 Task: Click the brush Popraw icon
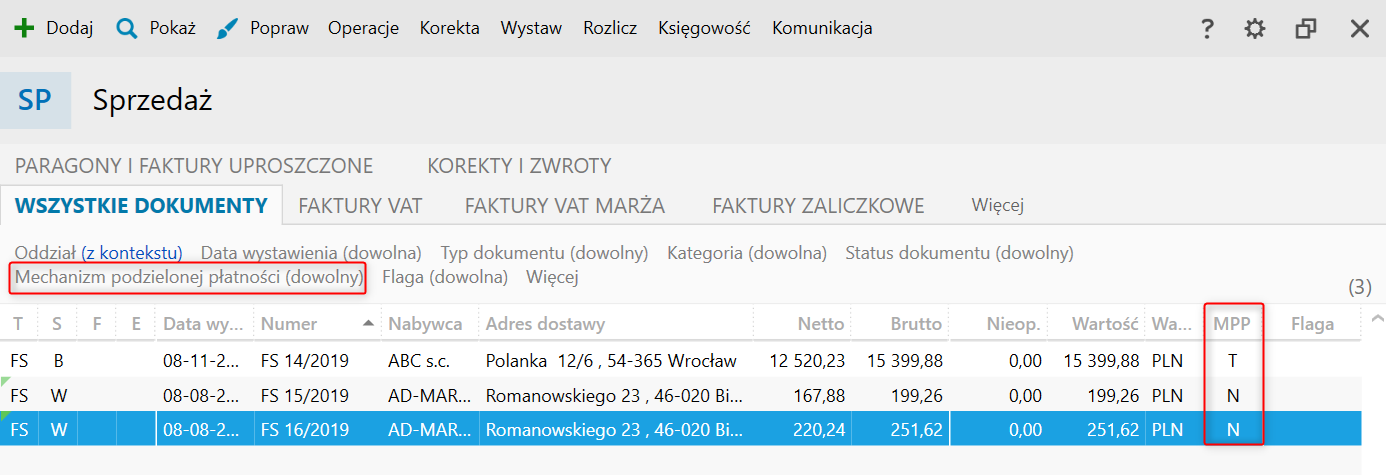(227, 29)
